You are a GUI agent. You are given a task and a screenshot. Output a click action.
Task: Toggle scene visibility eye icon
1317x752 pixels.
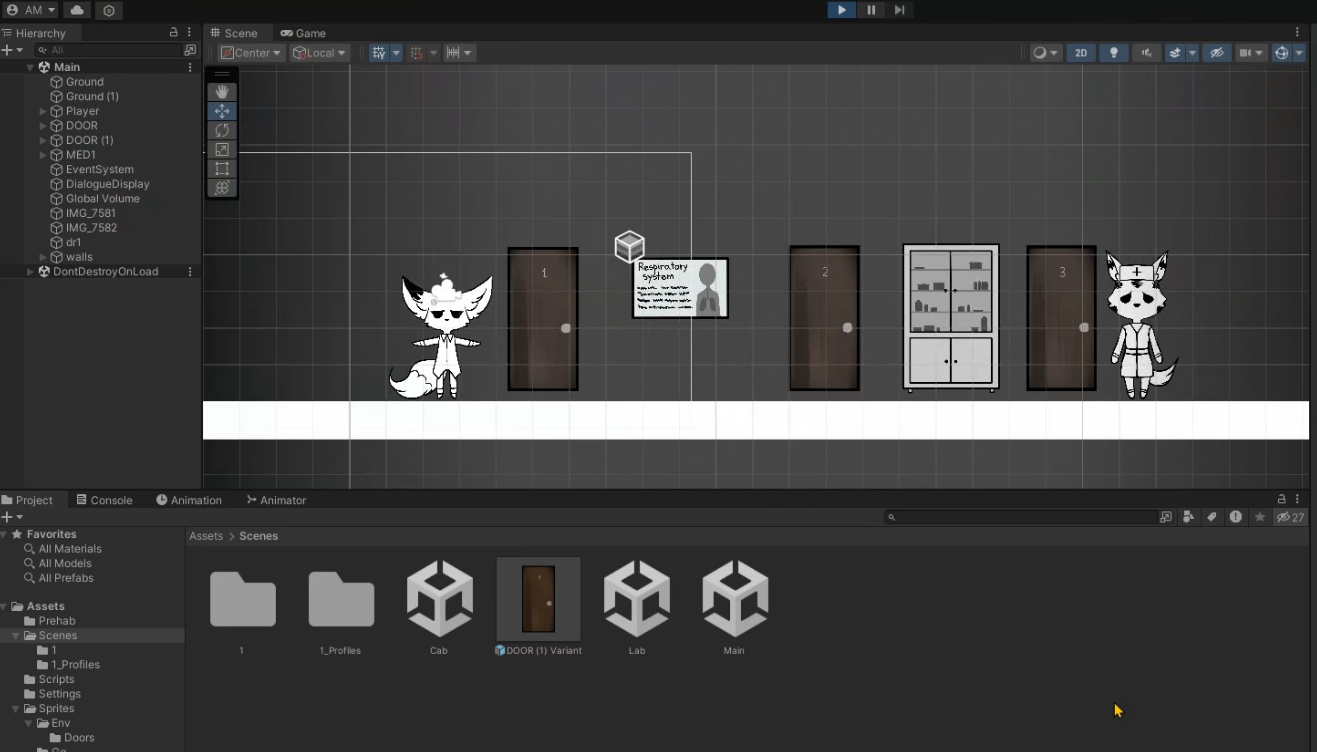pos(1216,53)
